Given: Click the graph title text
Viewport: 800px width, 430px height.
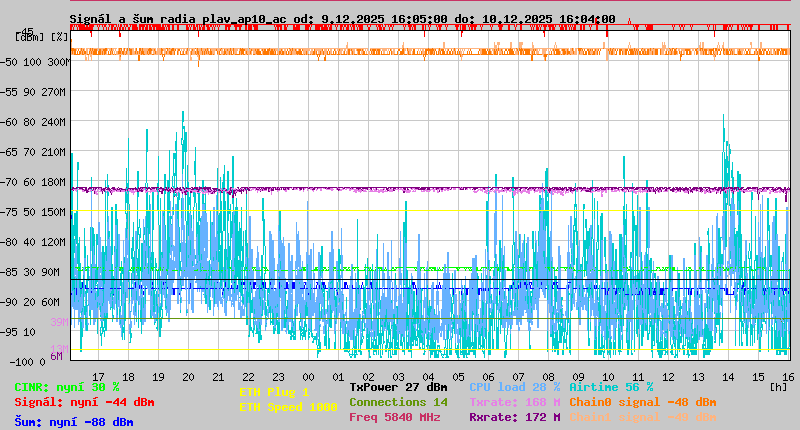Looking at the screenshot, I should [x=342, y=19].
